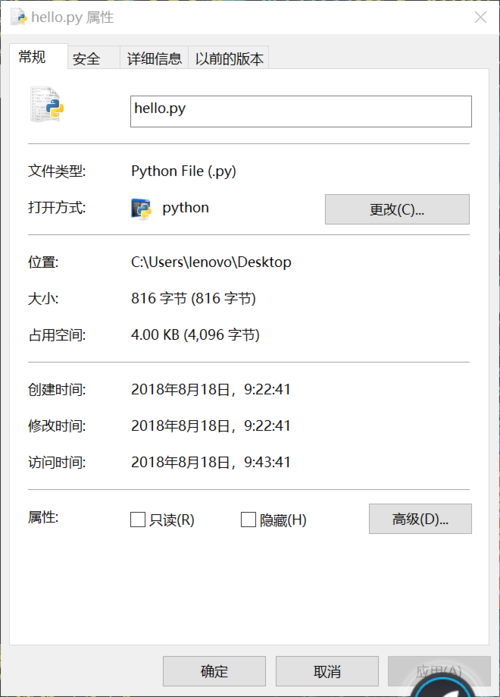Click the python launcher icon beside 打开方式
The width and height of the screenshot is (500, 697).
[x=141, y=208]
